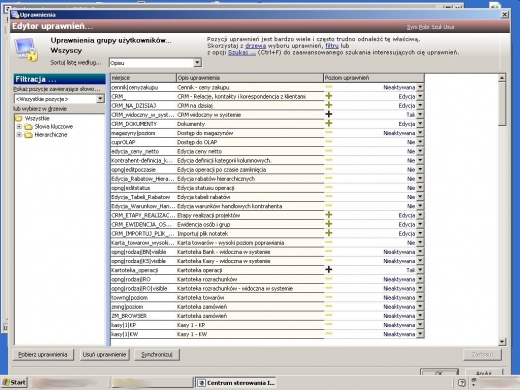This screenshot has height=390, width=520.
Task: Click the Opis uprawnienia column header
Action: click(x=250, y=78)
